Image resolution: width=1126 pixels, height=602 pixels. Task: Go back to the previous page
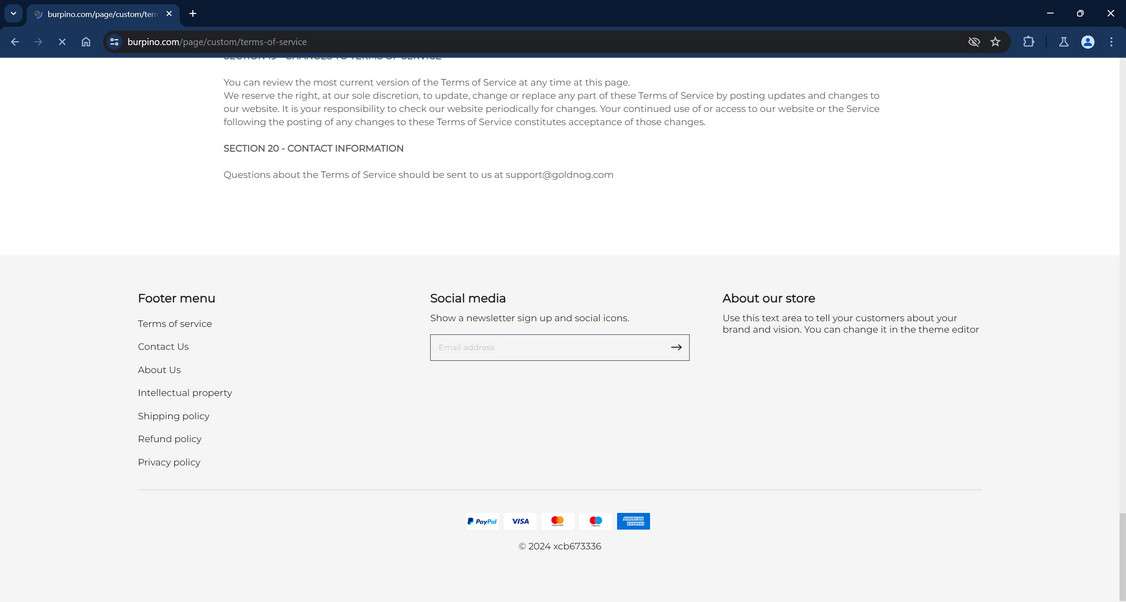(15, 42)
